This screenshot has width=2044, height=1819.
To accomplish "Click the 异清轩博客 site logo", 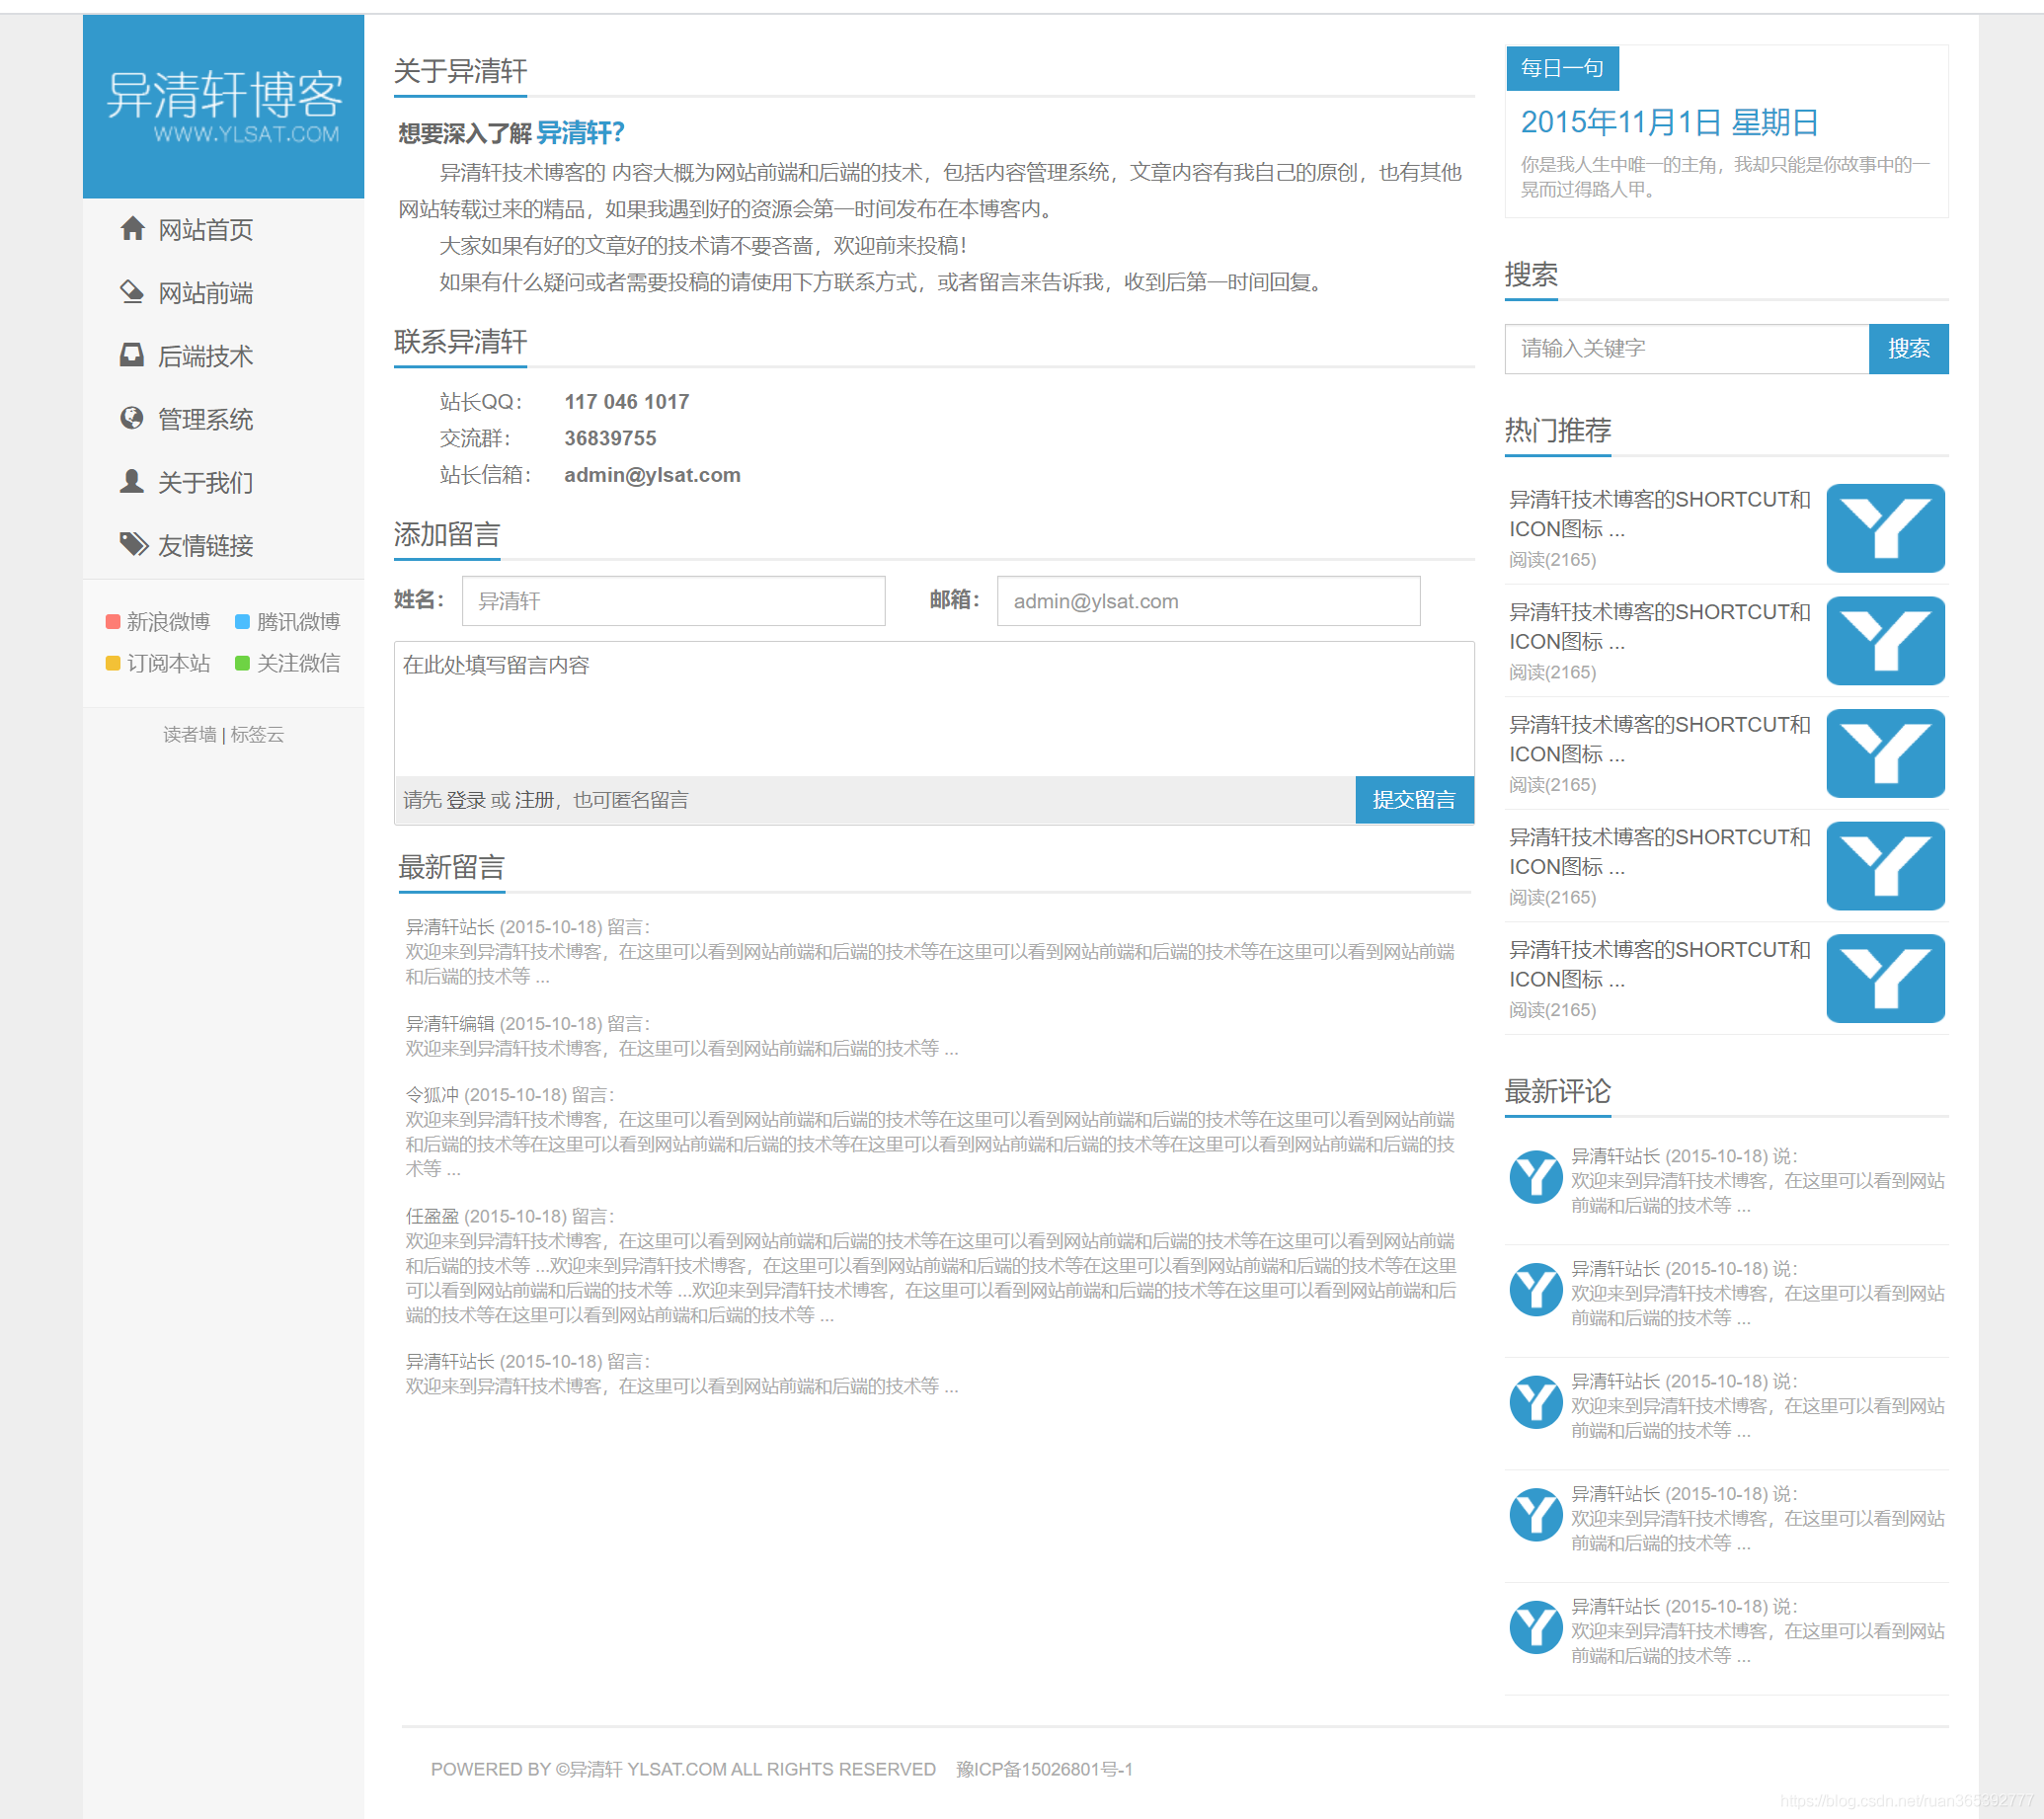I will [223, 106].
